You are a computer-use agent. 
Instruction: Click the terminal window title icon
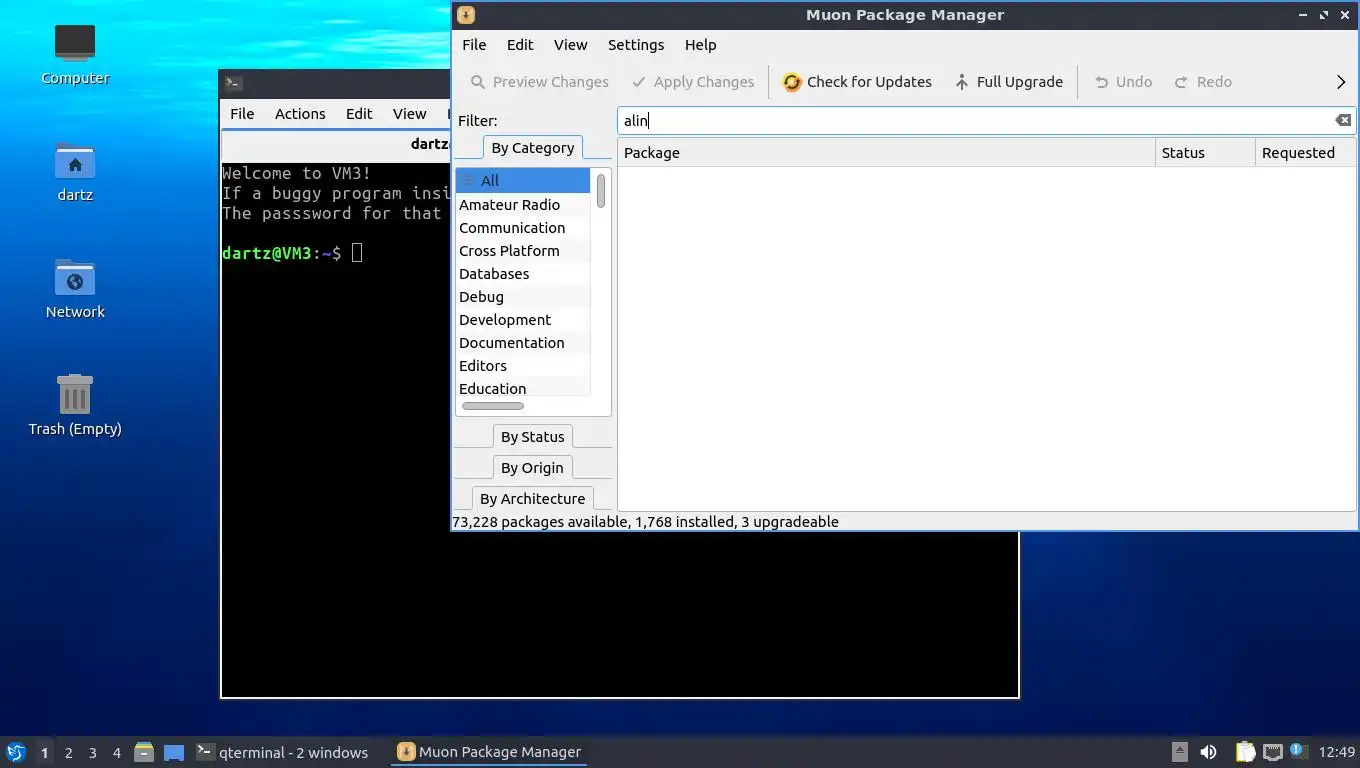233,84
